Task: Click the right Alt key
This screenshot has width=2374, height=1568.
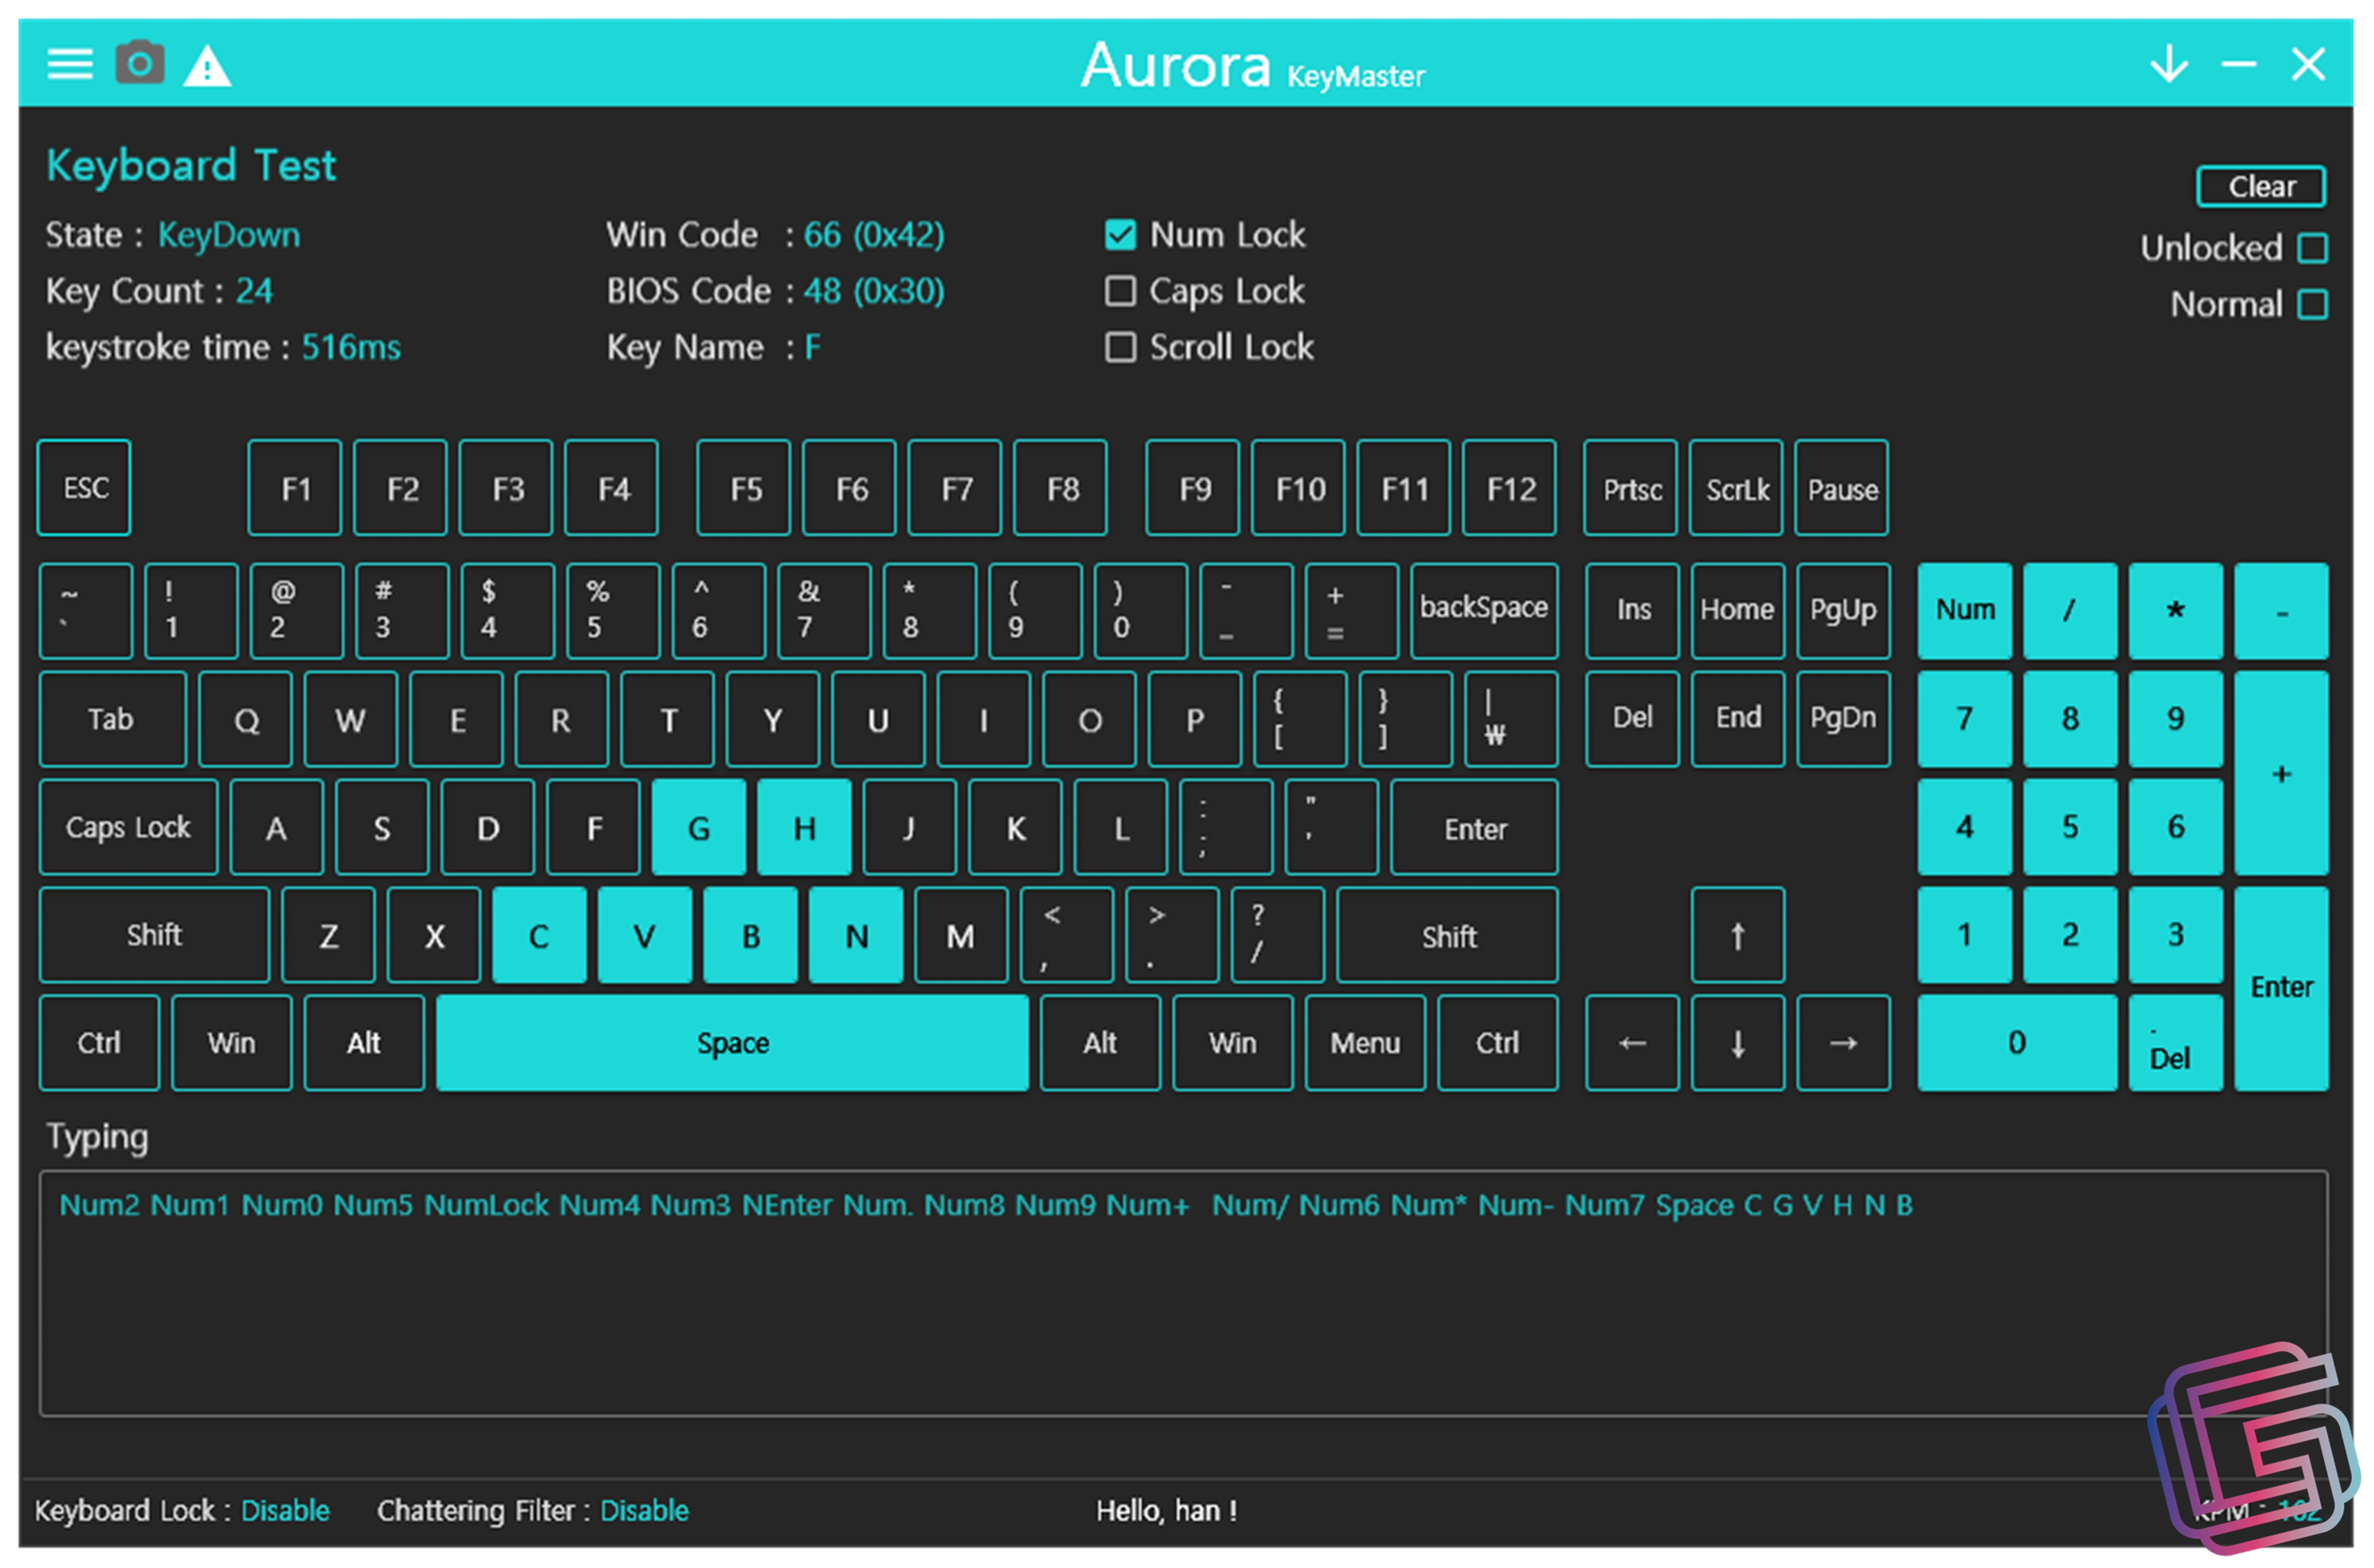Action: 1100,1043
